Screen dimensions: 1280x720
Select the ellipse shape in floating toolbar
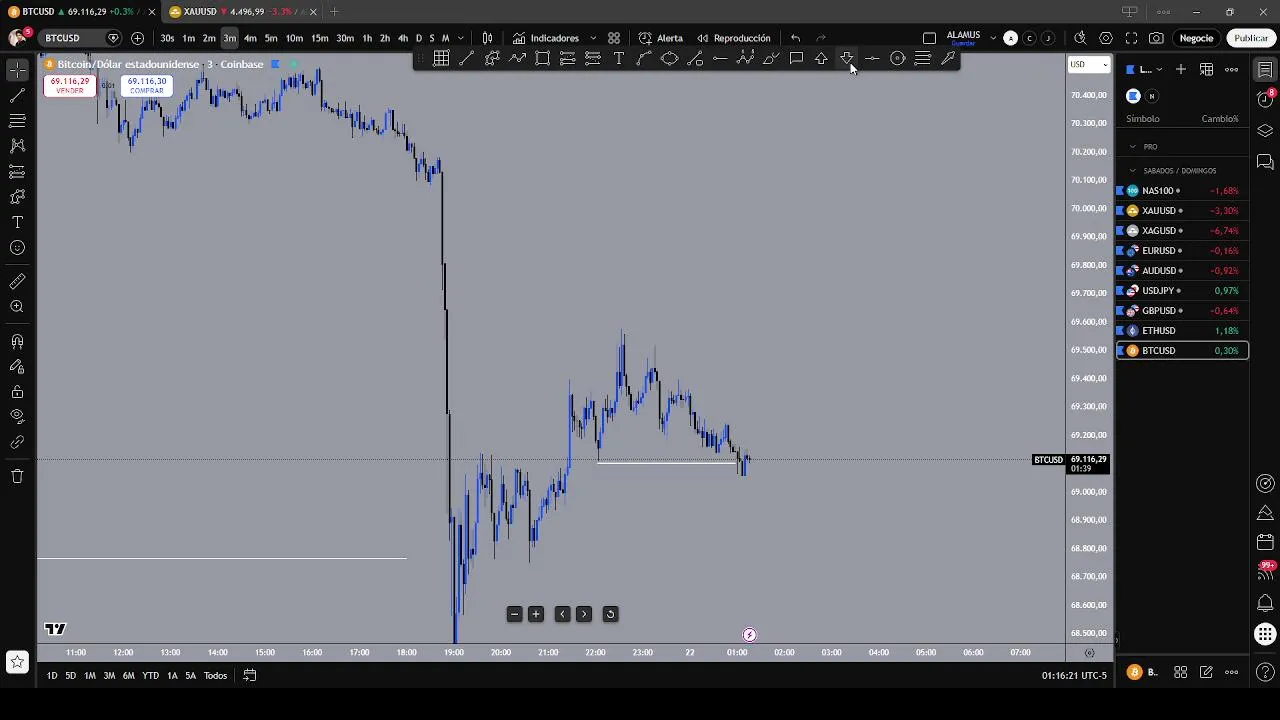[669, 58]
